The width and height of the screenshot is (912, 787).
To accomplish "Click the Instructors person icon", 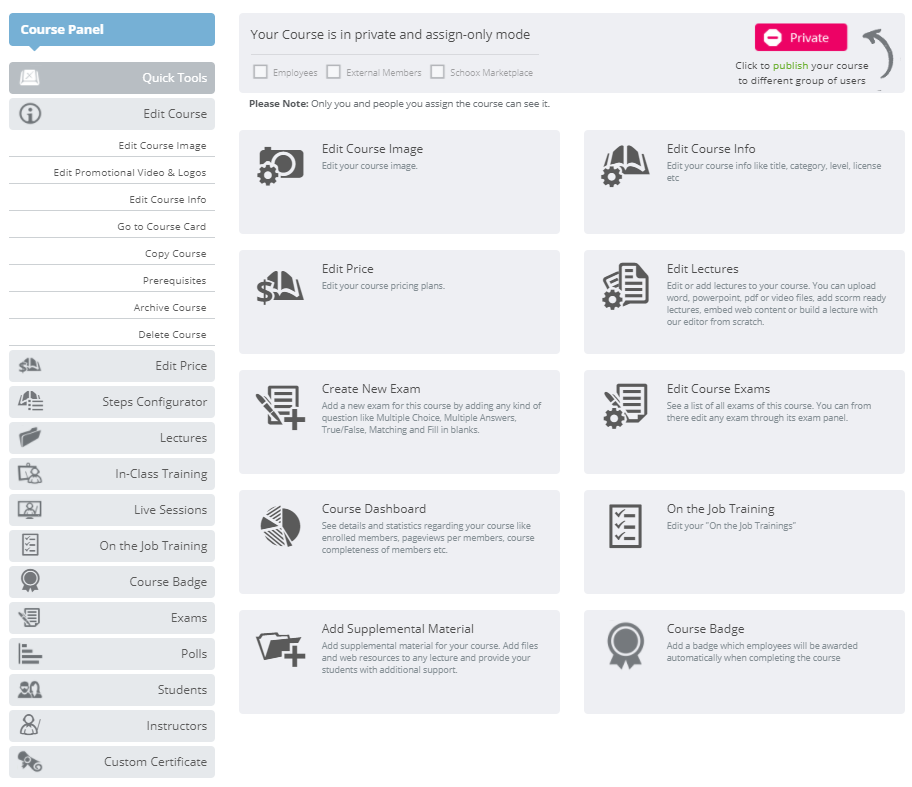I will click(30, 725).
